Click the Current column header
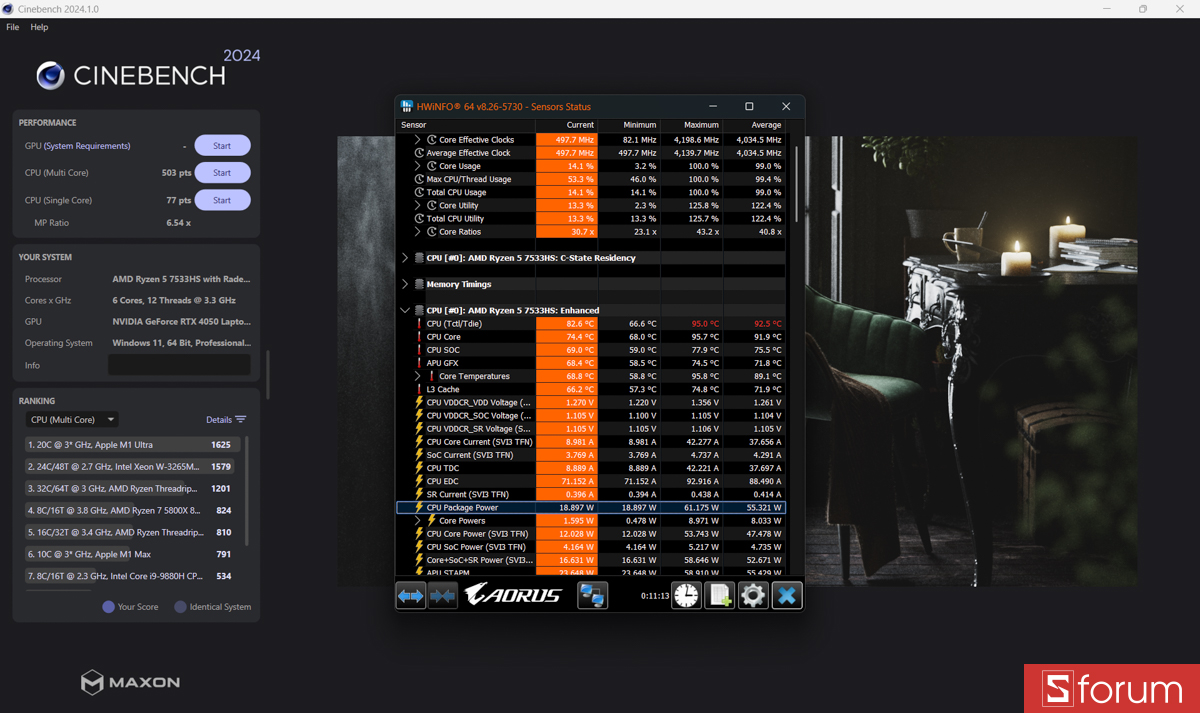This screenshot has height=713, width=1200. coord(566,125)
